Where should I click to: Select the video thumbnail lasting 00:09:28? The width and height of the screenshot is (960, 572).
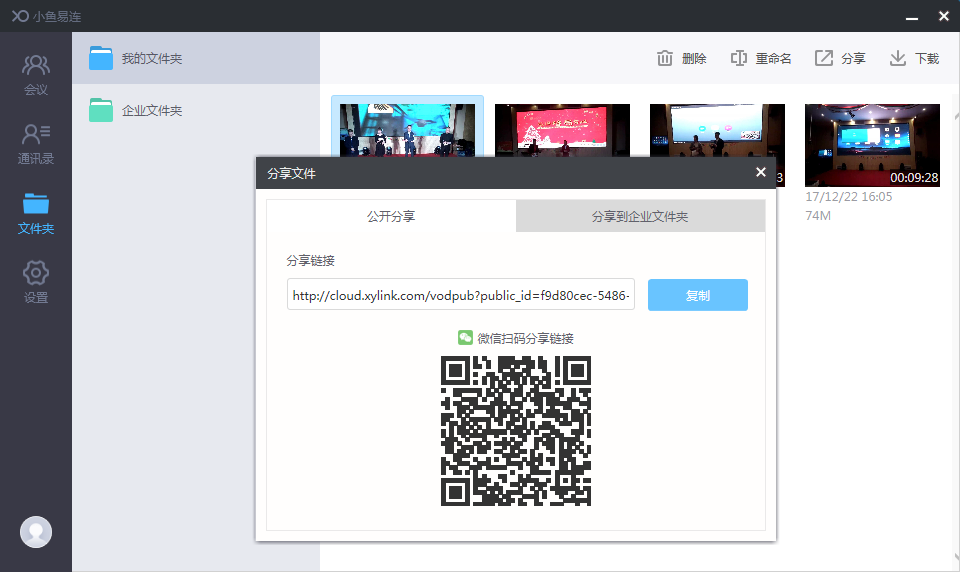(872, 145)
